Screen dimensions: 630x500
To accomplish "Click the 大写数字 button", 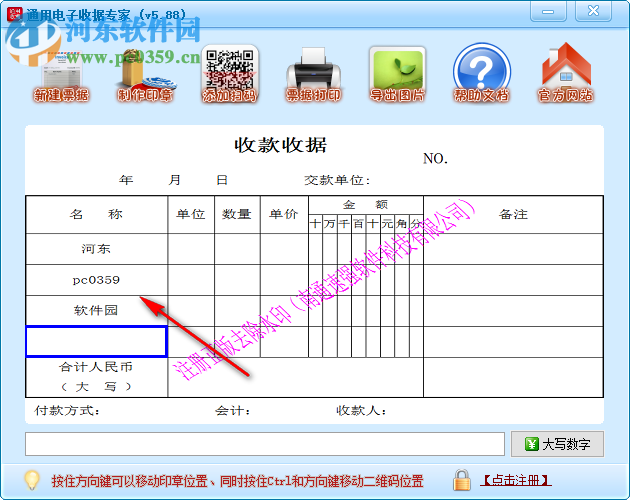I will point(557,444).
